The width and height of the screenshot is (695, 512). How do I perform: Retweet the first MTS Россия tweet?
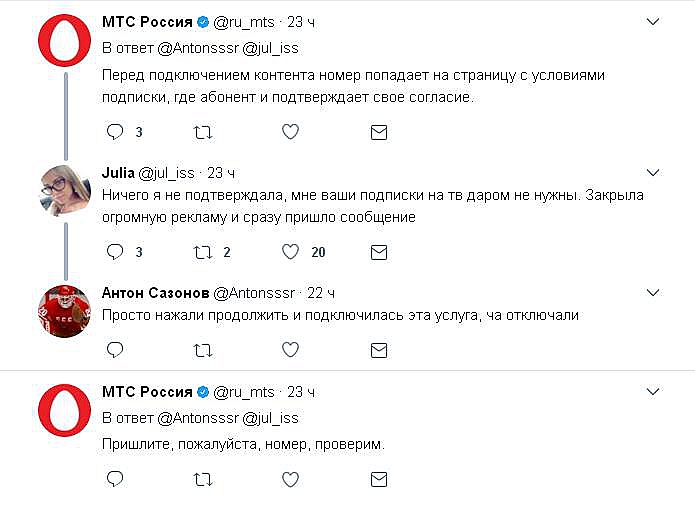point(202,132)
